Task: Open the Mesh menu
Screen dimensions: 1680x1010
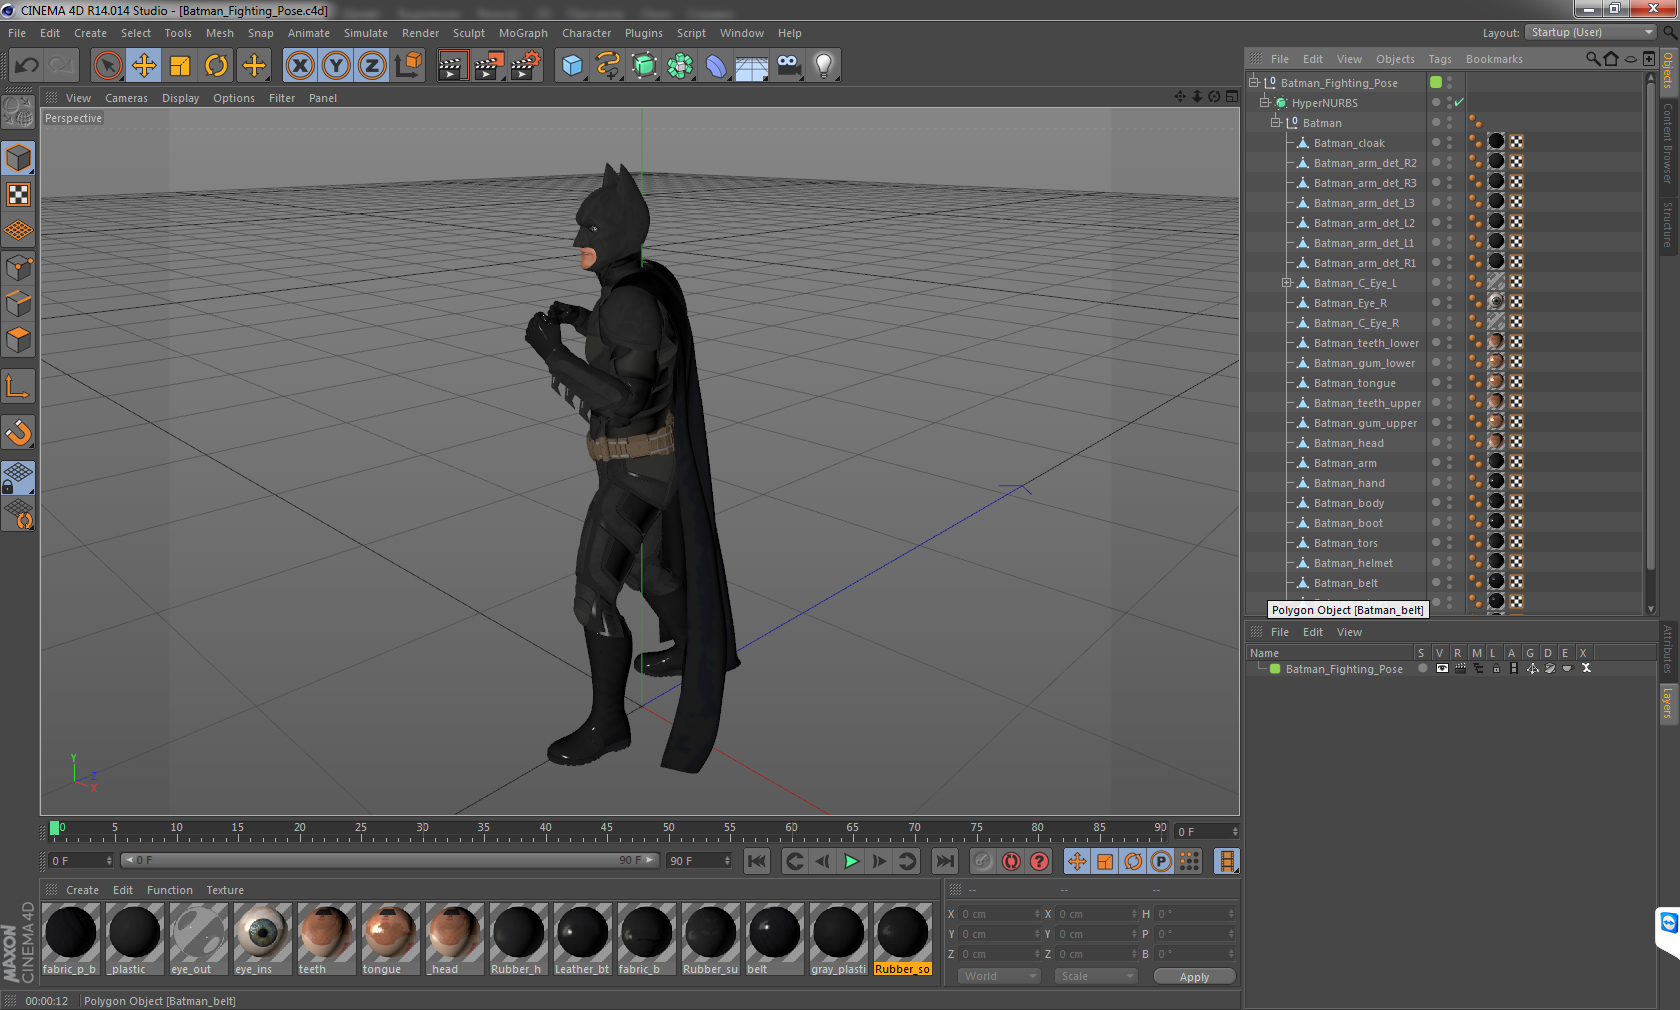Action: [x=220, y=33]
